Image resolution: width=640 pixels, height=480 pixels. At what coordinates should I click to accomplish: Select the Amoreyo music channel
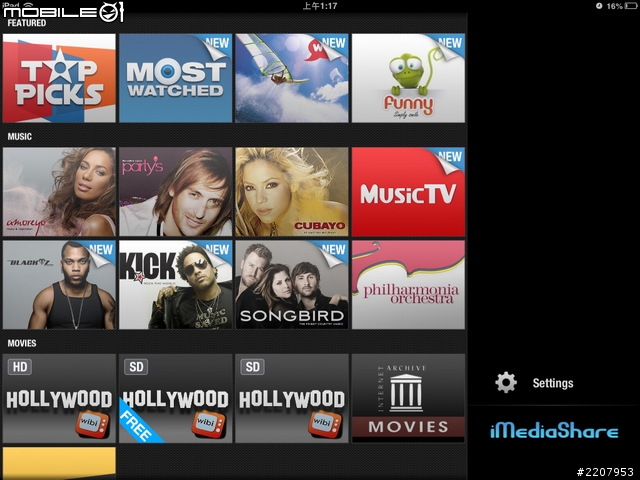(59, 192)
